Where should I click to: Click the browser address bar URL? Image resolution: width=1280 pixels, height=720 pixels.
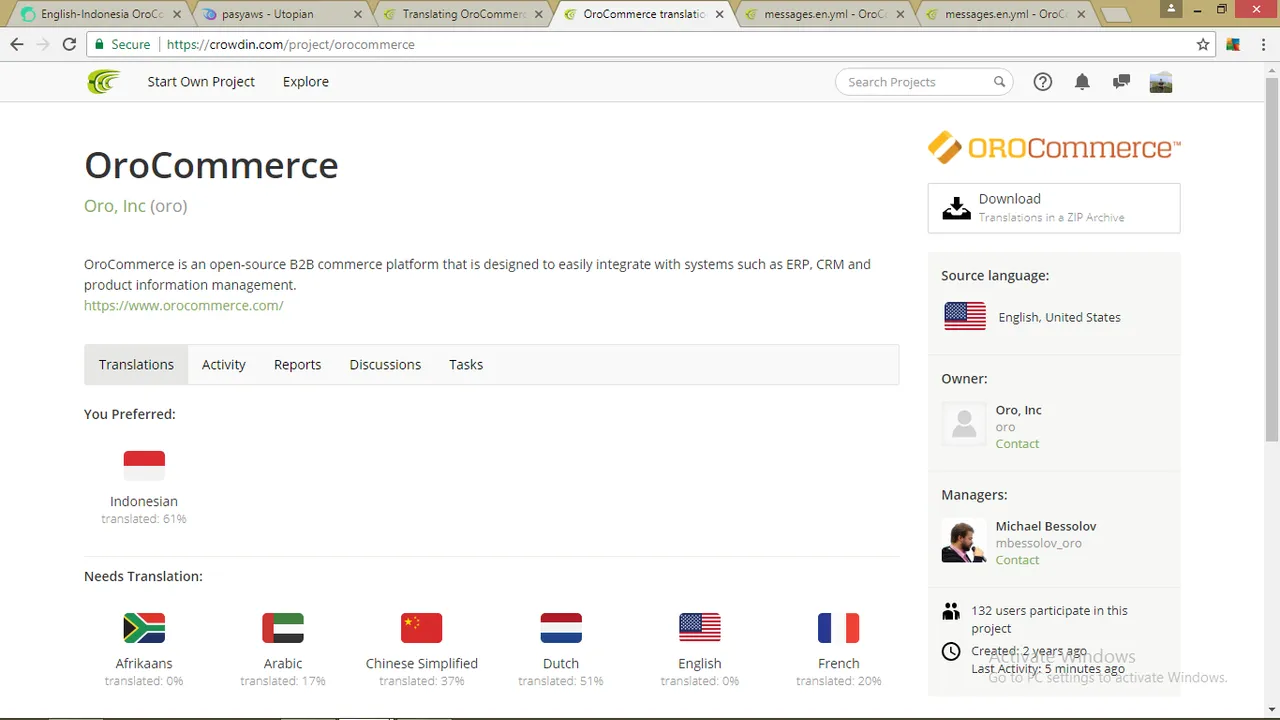[290, 44]
